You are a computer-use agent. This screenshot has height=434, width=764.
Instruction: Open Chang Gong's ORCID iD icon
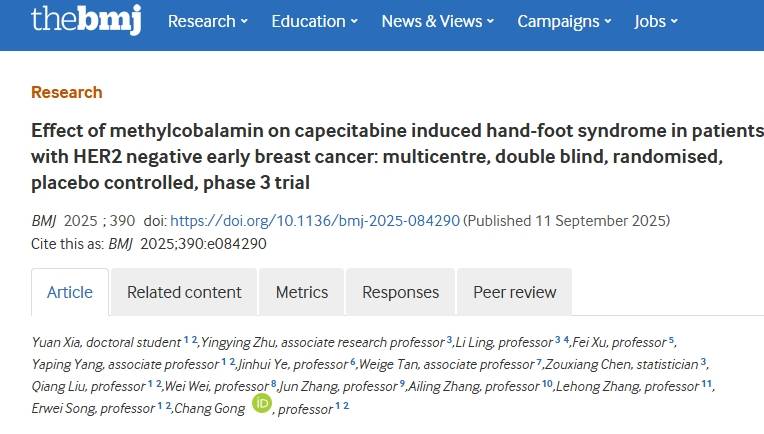[262, 403]
